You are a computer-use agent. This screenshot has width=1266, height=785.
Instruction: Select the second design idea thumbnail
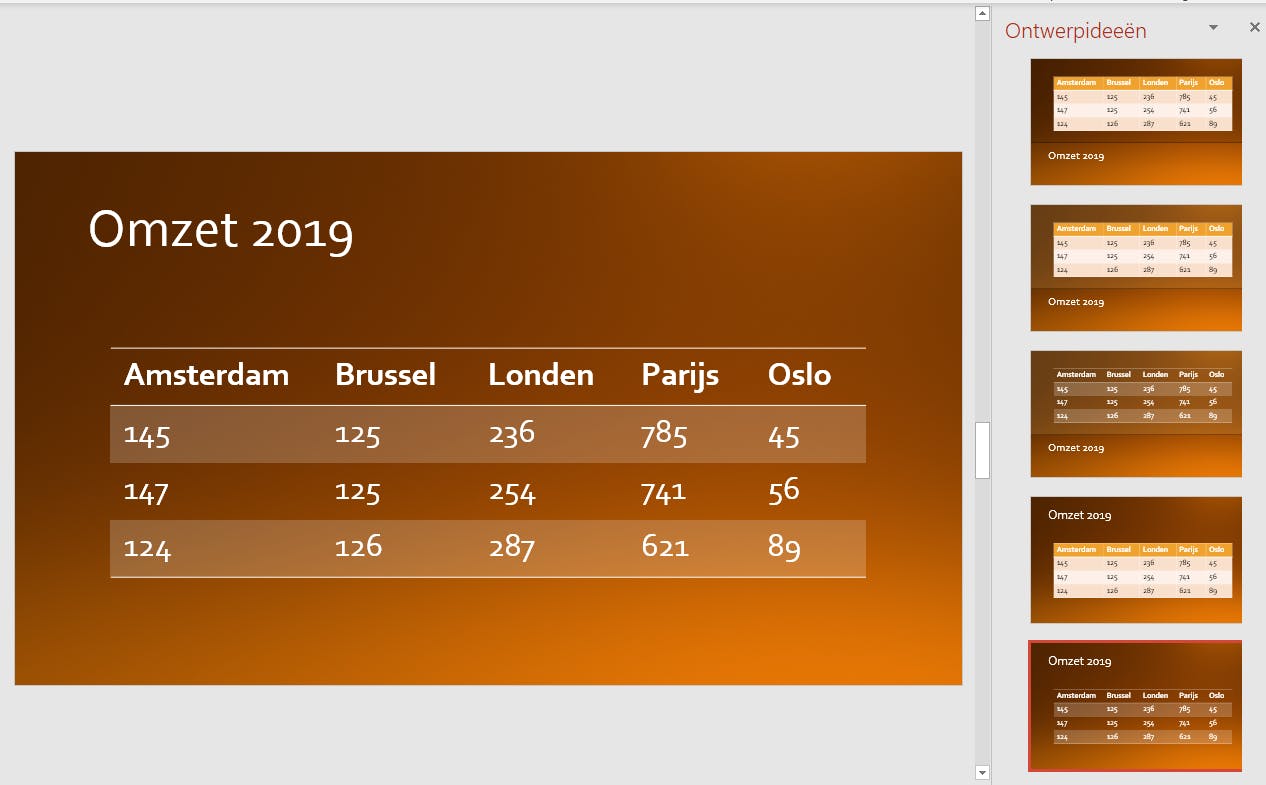coord(1136,268)
